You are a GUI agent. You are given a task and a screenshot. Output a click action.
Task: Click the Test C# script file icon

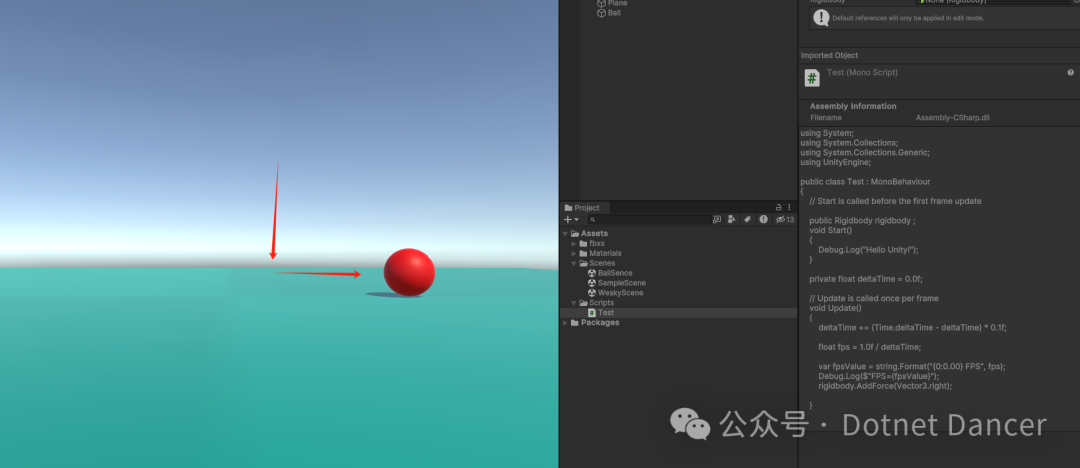click(x=592, y=313)
